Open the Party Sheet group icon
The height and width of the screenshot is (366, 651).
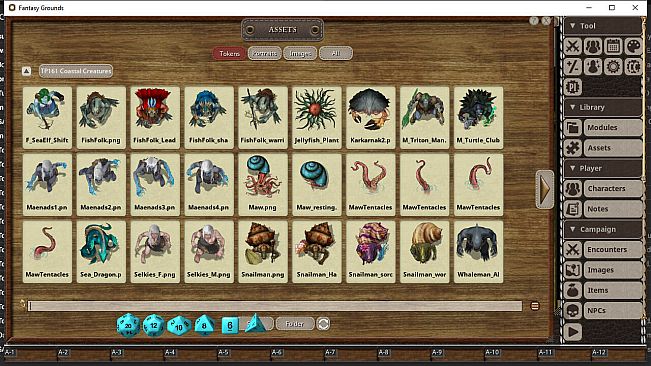click(x=593, y=46)
